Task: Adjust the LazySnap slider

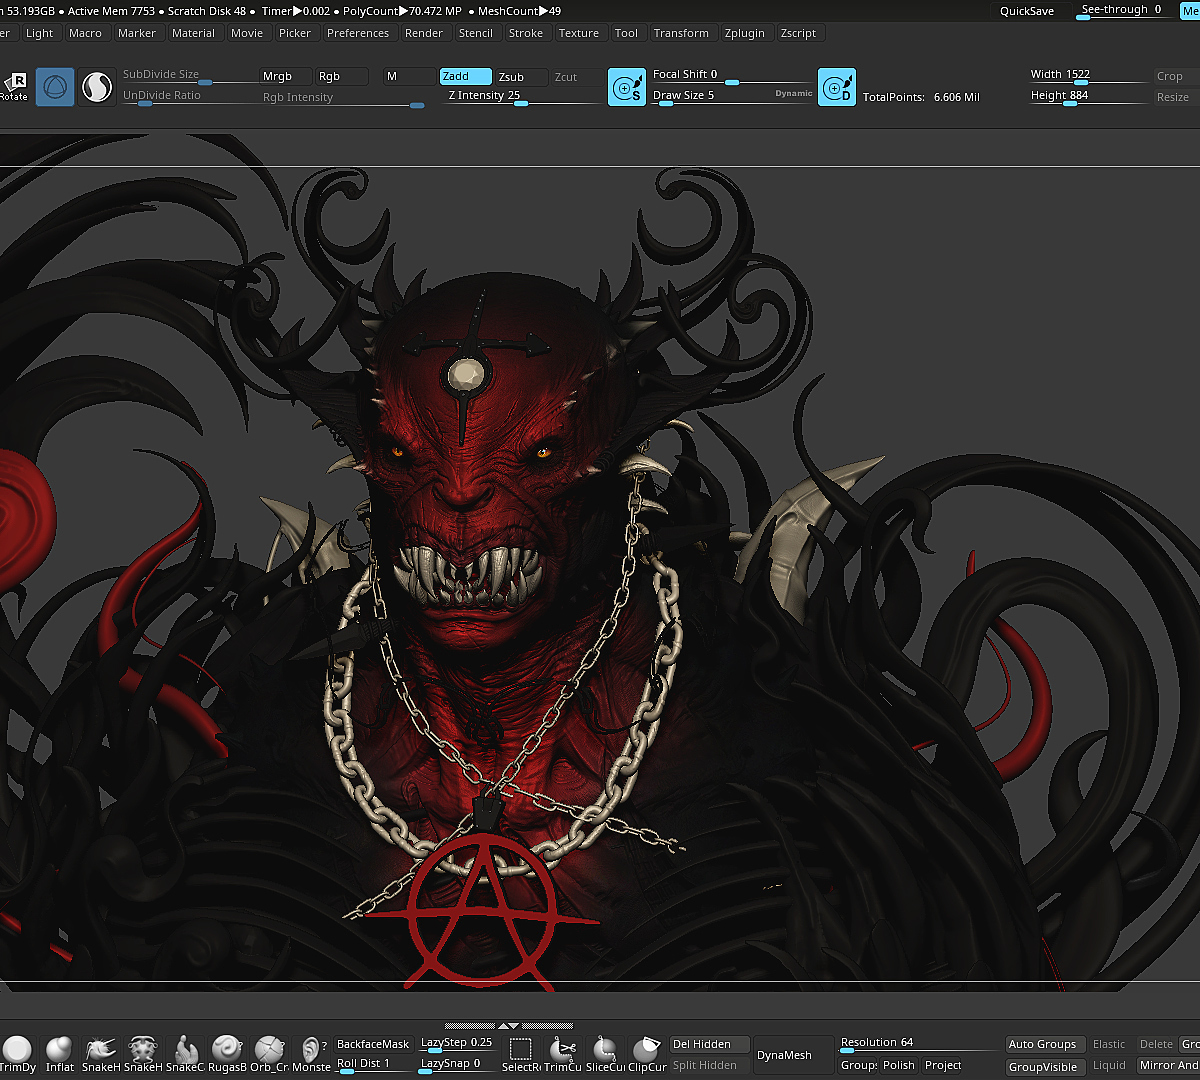Action: coord(457,1064)
